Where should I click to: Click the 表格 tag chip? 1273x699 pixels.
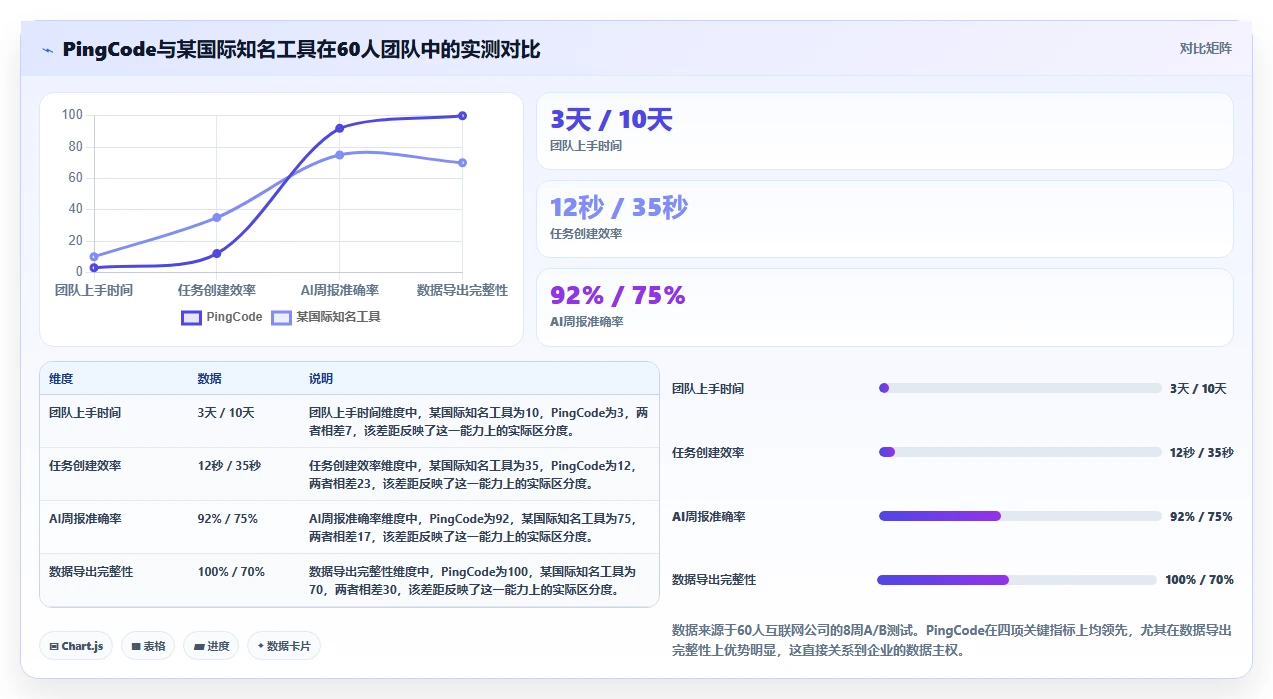point(148,646)
